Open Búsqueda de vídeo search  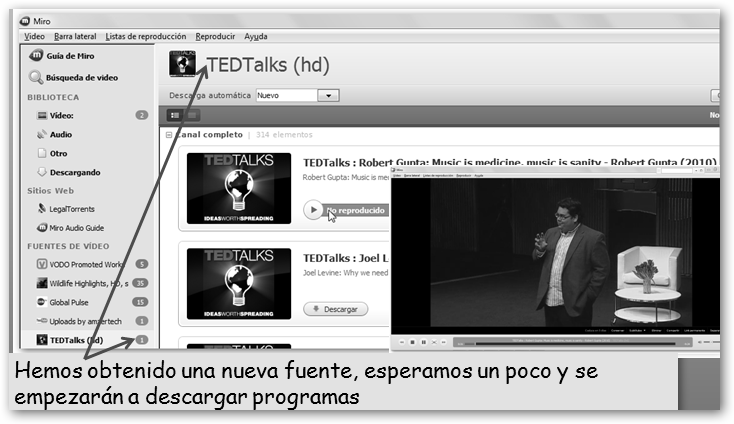pos(80,77)
